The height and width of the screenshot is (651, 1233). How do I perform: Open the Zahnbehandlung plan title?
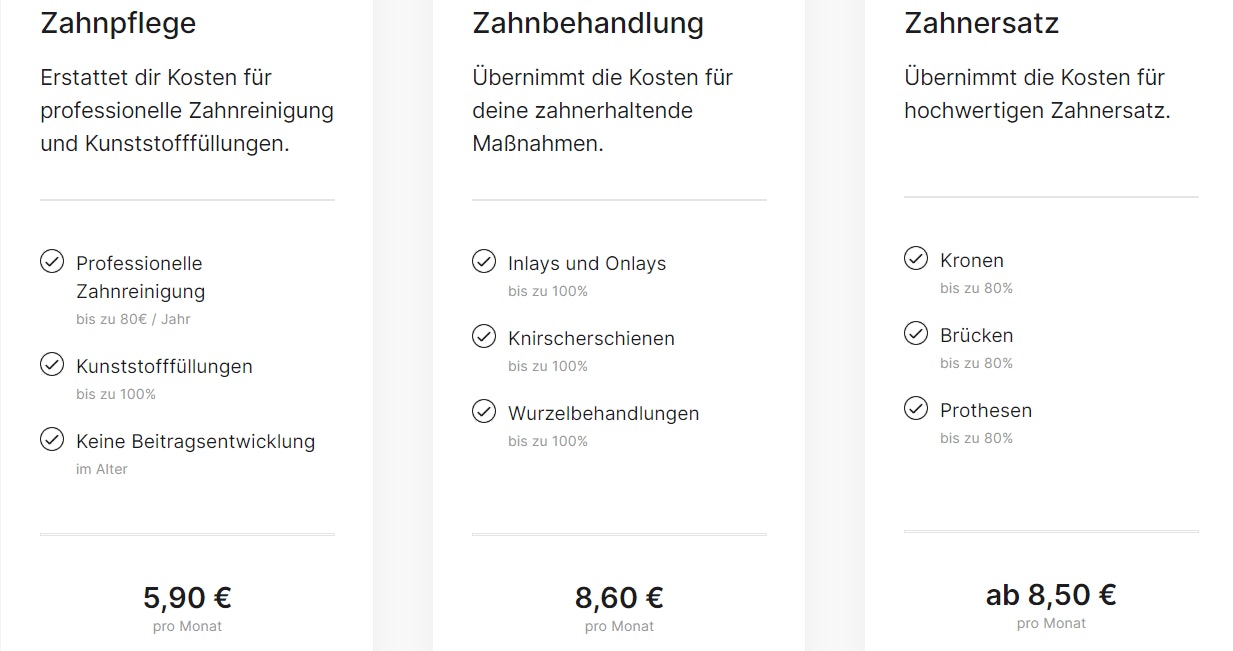(588, 23)
